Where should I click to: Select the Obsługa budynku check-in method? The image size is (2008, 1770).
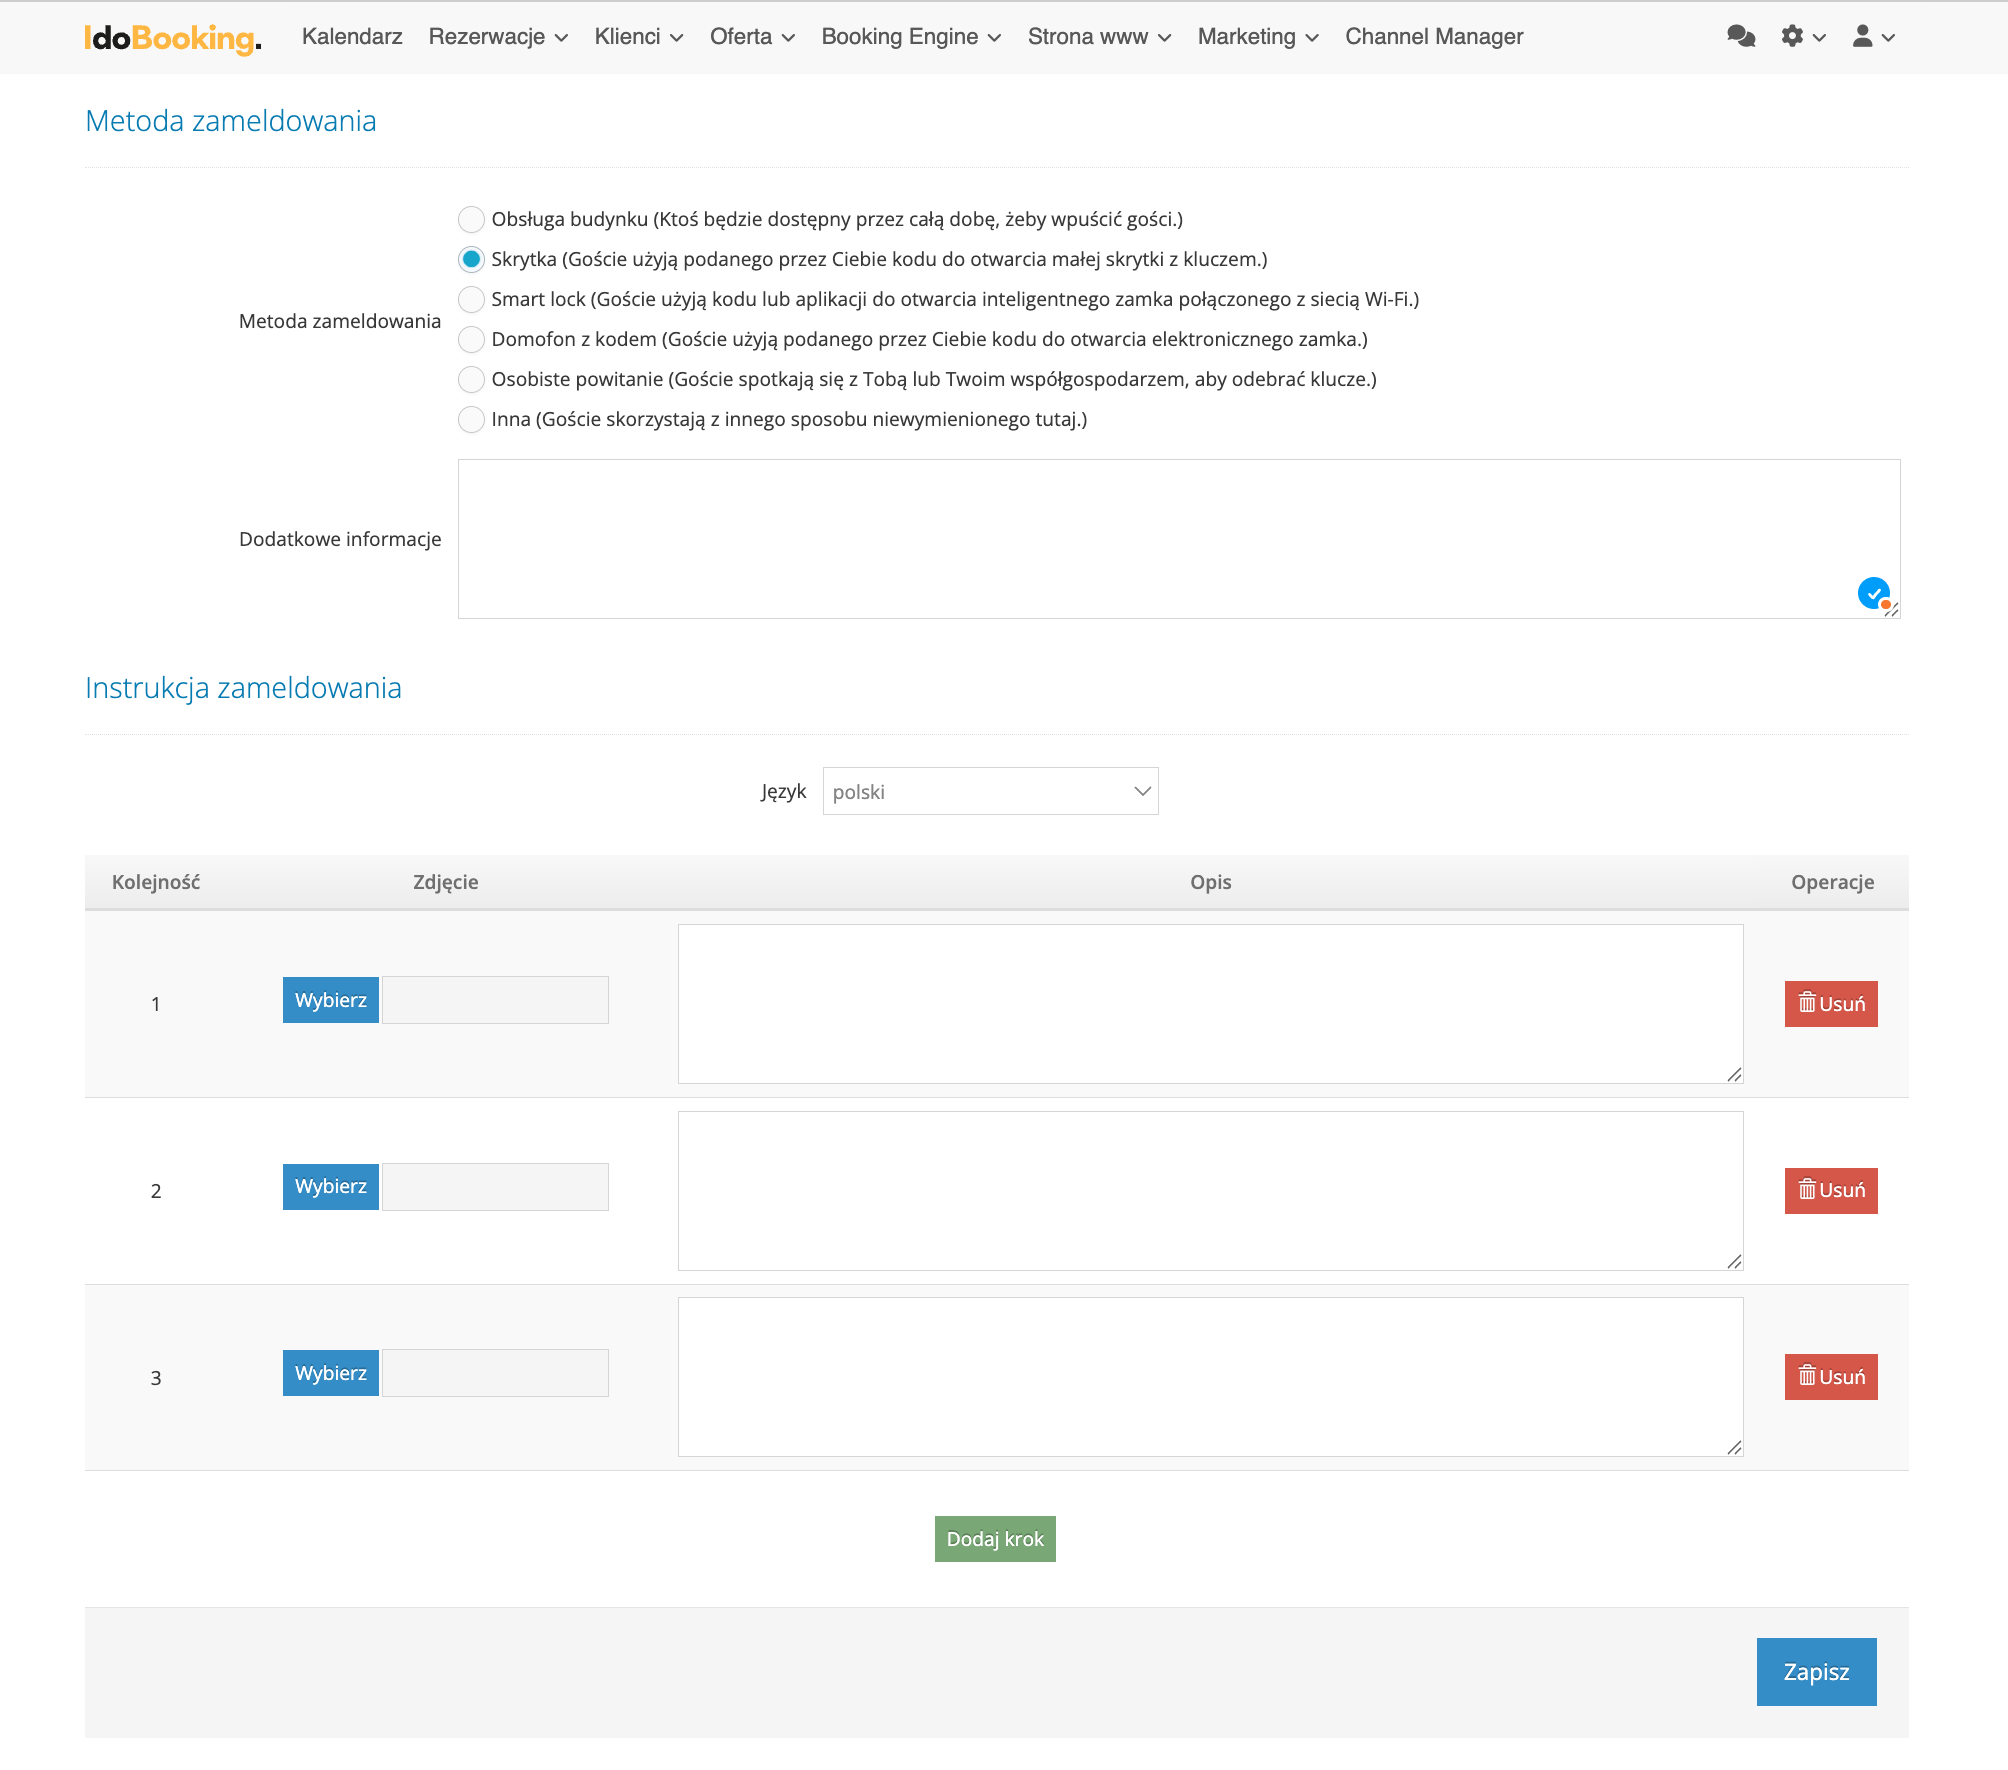point(471,219)
